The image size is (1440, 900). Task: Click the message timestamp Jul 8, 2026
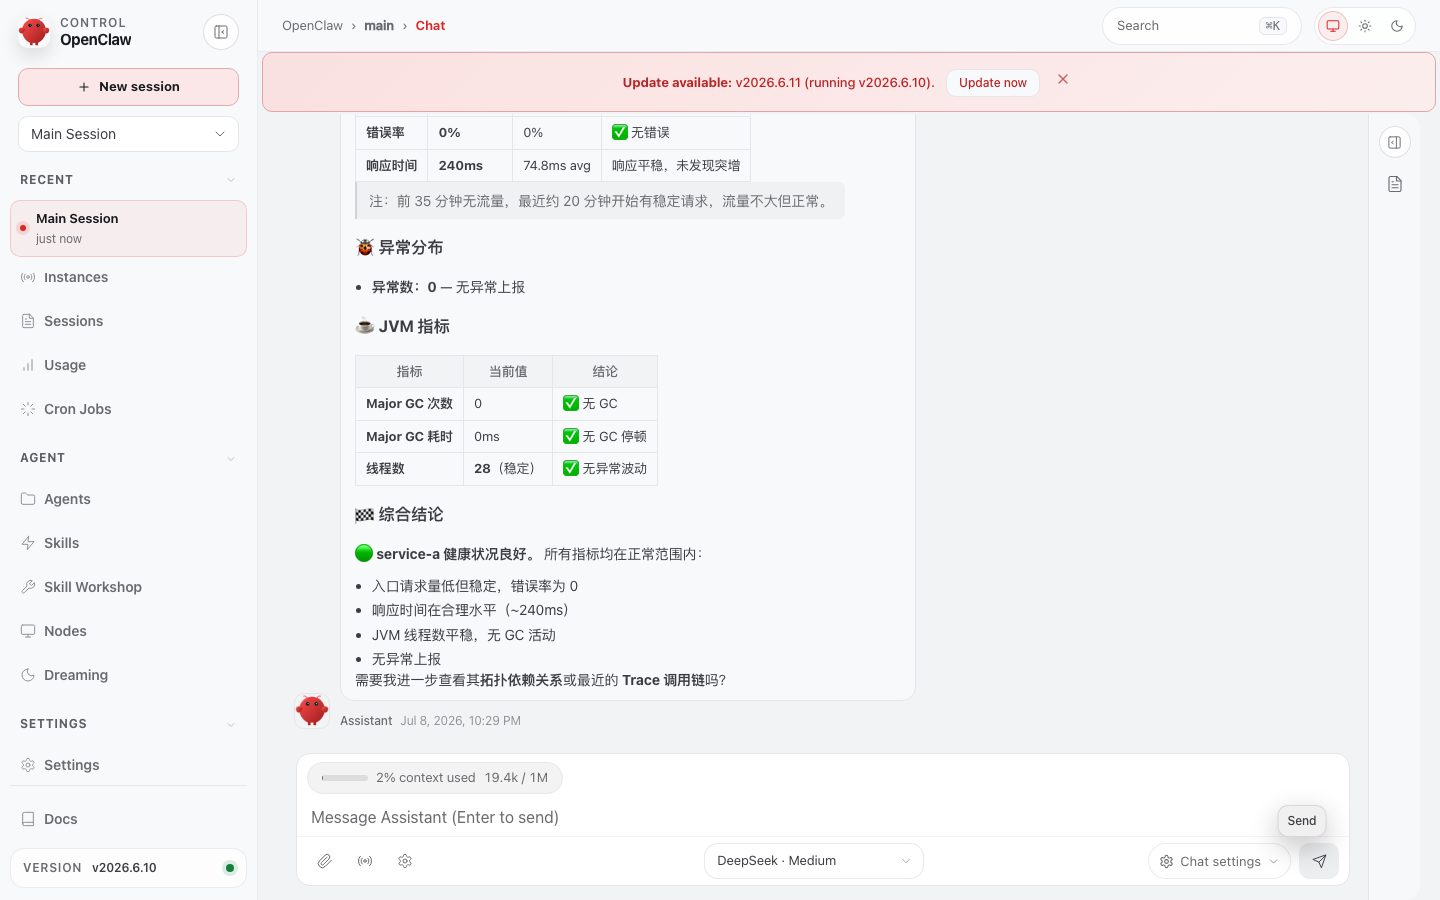[x=460, y=721]
